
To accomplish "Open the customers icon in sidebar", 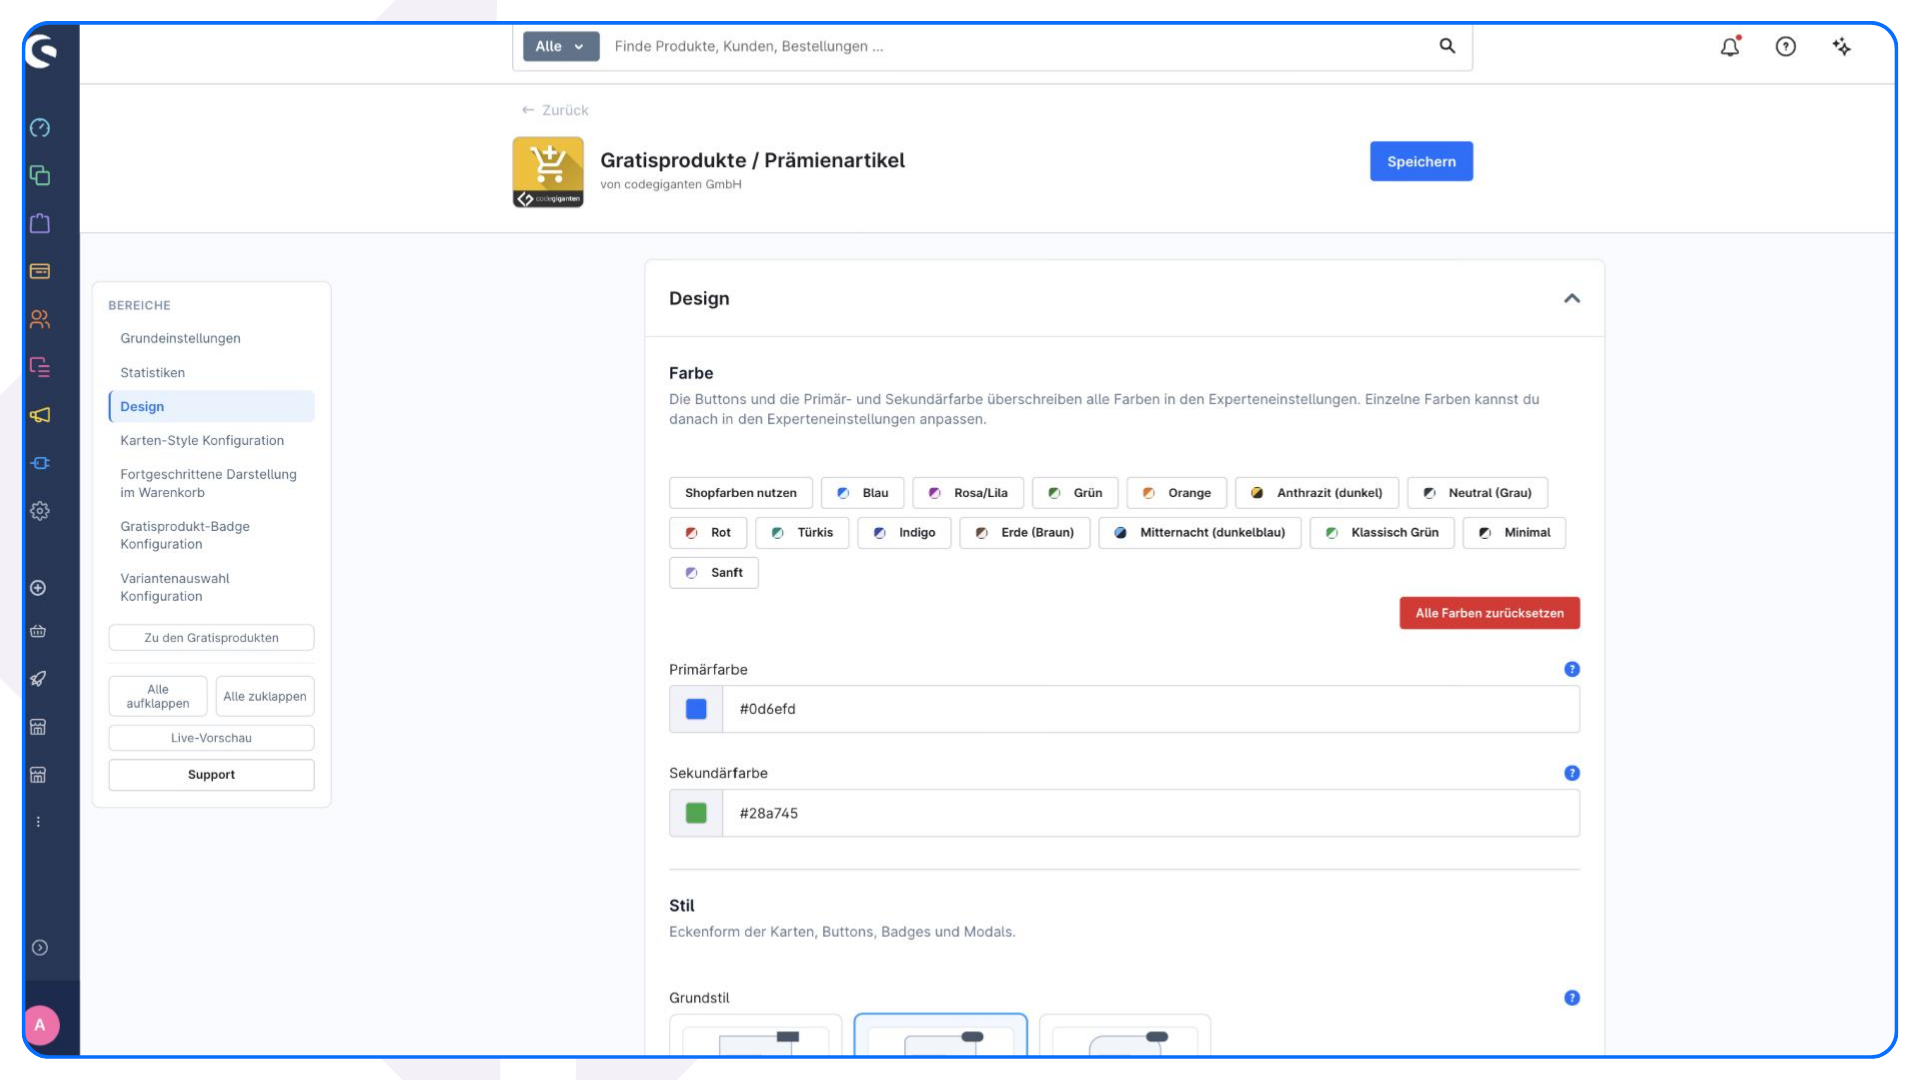I will [40, 319].
